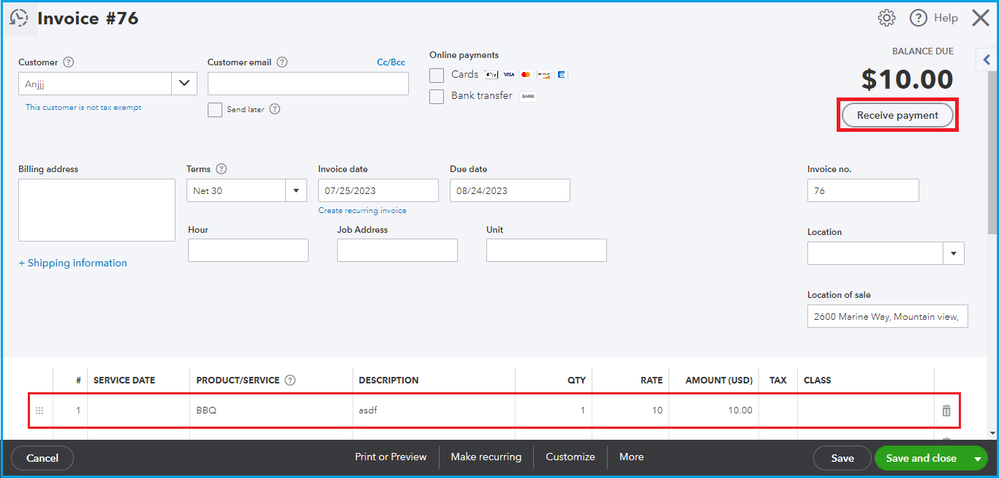
Task: Open the Cc/Bcc link
Action: tap(391, 62)
